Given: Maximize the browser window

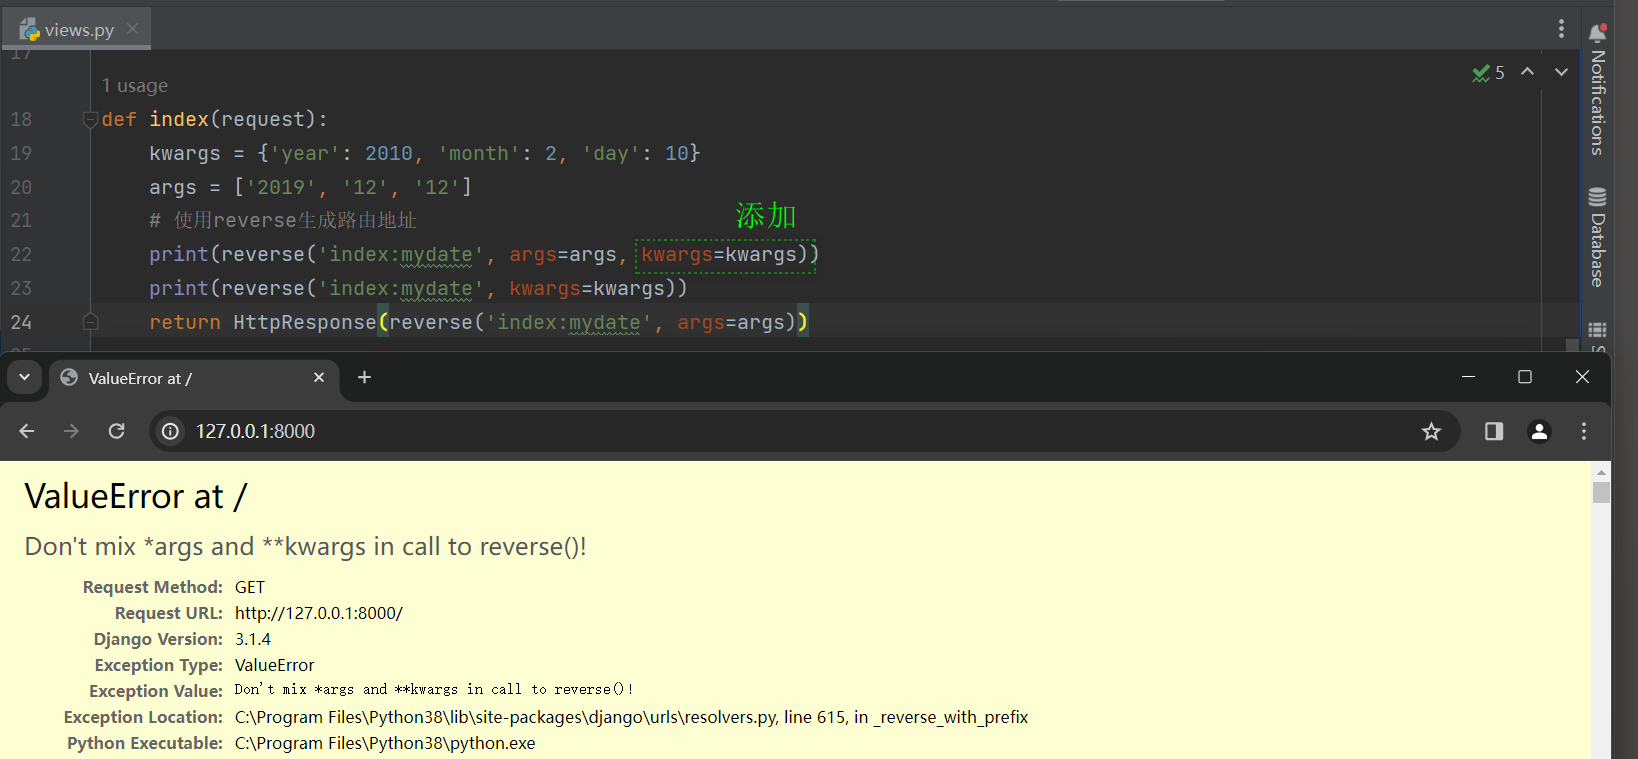Looking at the screenshot, I should coord(1525,377).
